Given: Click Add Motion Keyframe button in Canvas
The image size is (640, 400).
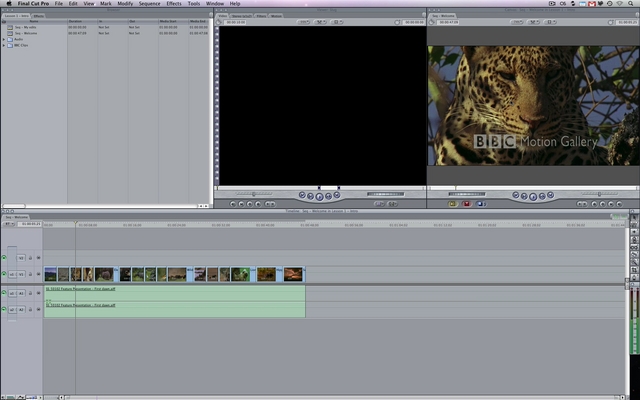Looking at the screenshot, I should tap(603, 204).
